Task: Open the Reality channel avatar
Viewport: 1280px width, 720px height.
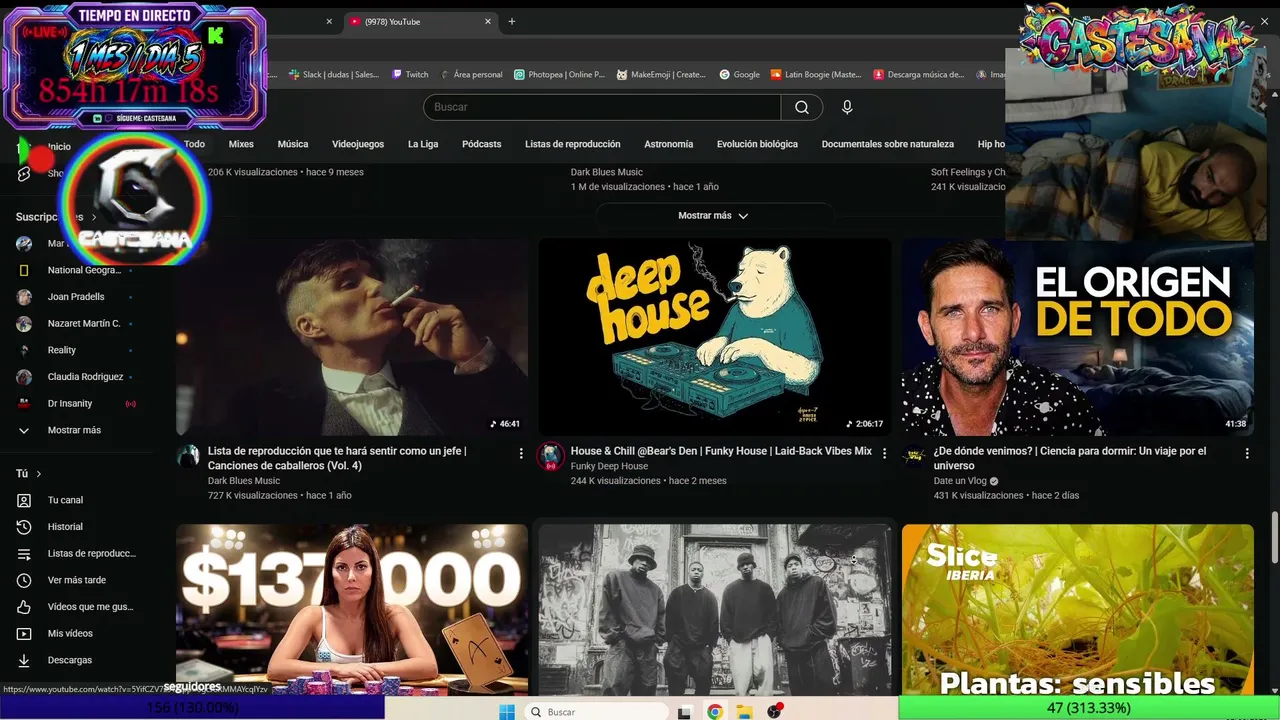Action: coord(24,350)
